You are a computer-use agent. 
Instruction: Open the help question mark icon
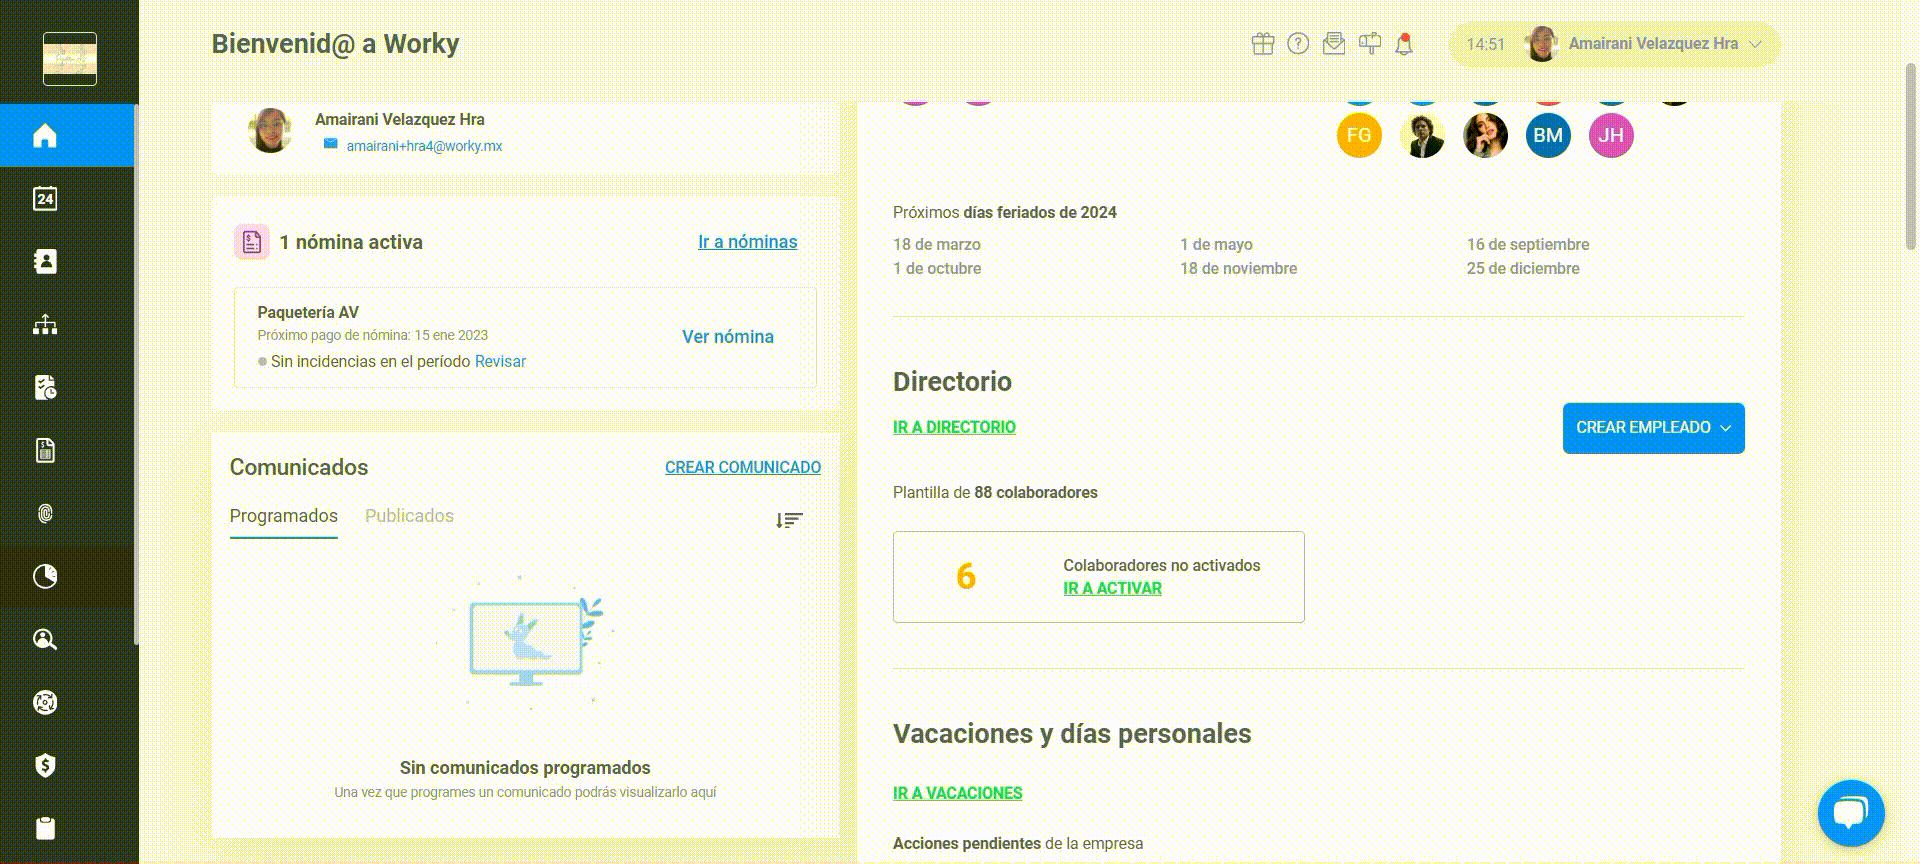coord(1298,44)
